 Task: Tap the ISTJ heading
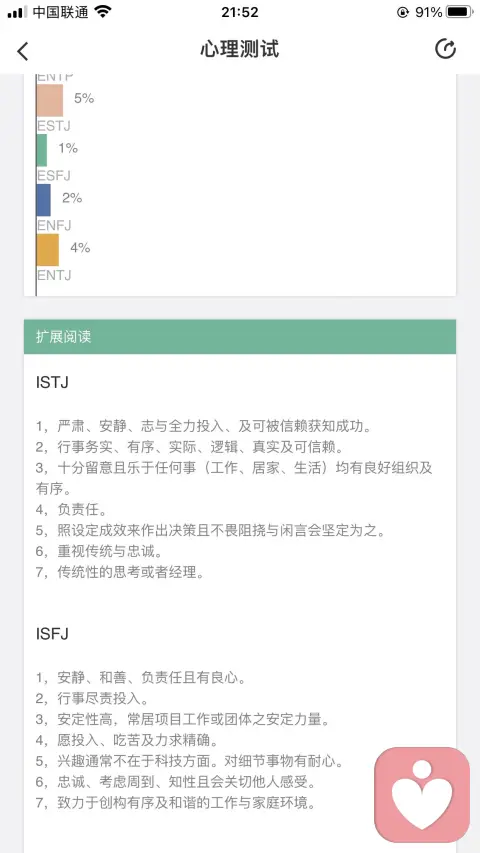[52, 382]
